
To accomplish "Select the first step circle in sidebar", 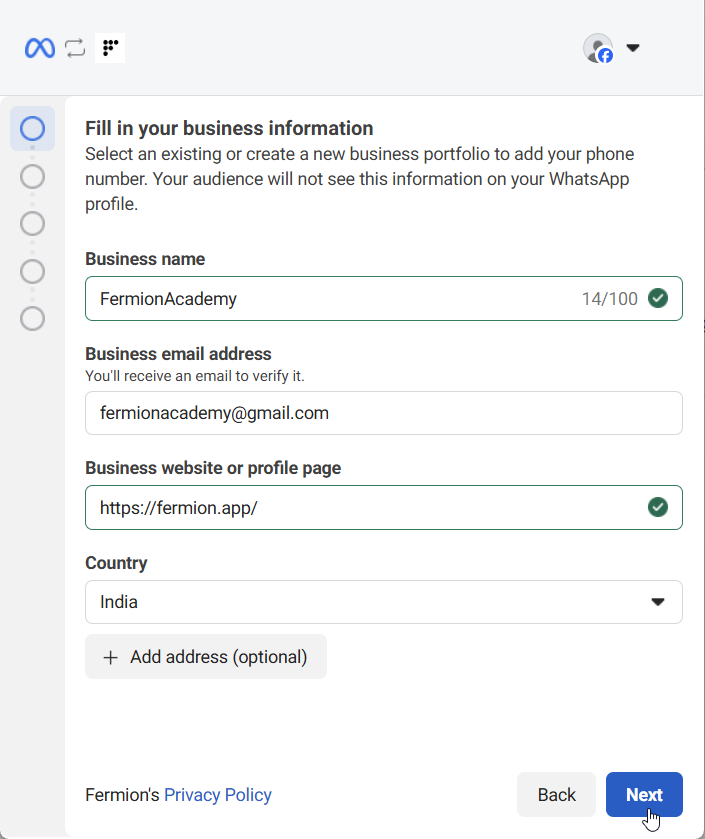I will (x=32, y=129).
